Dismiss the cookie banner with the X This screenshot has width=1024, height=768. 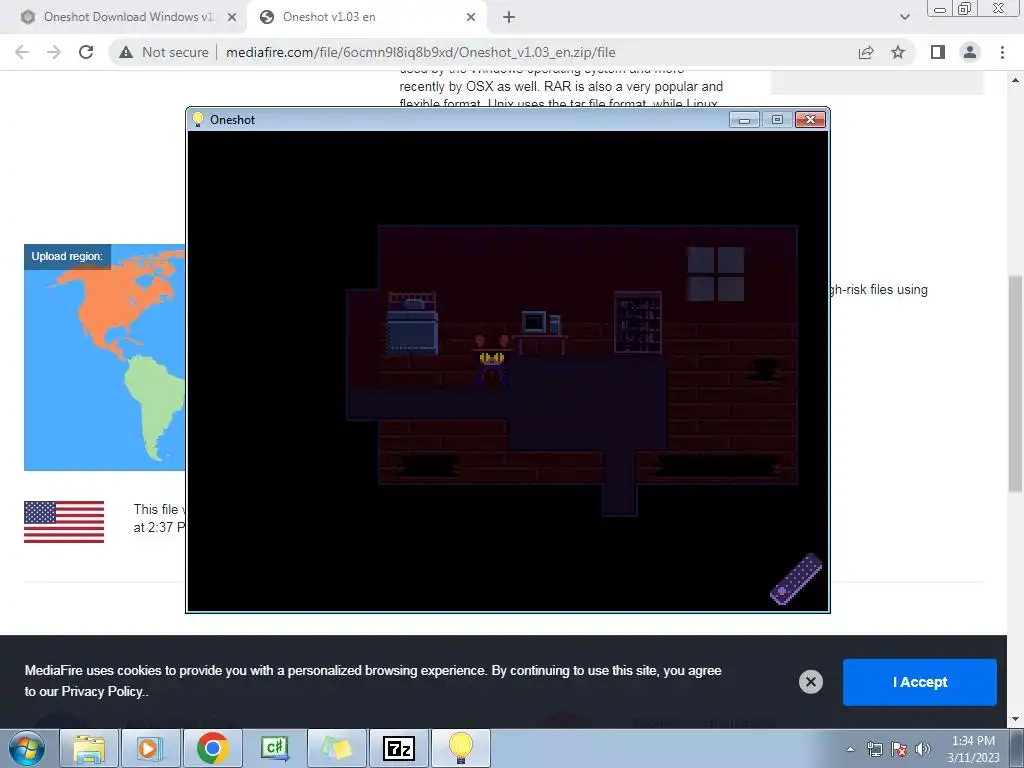click(x=810, y=682)
